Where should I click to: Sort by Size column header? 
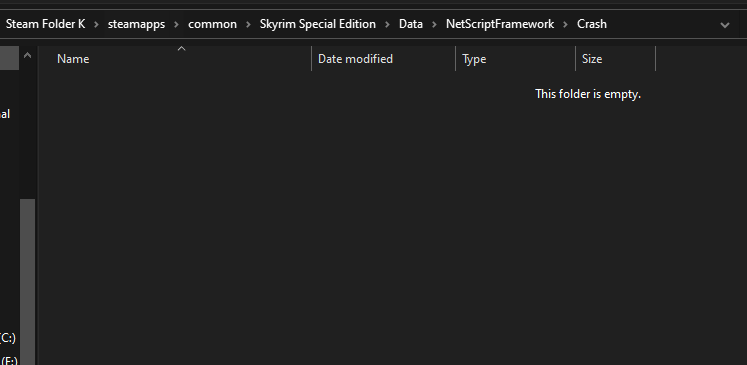point(616,59)
